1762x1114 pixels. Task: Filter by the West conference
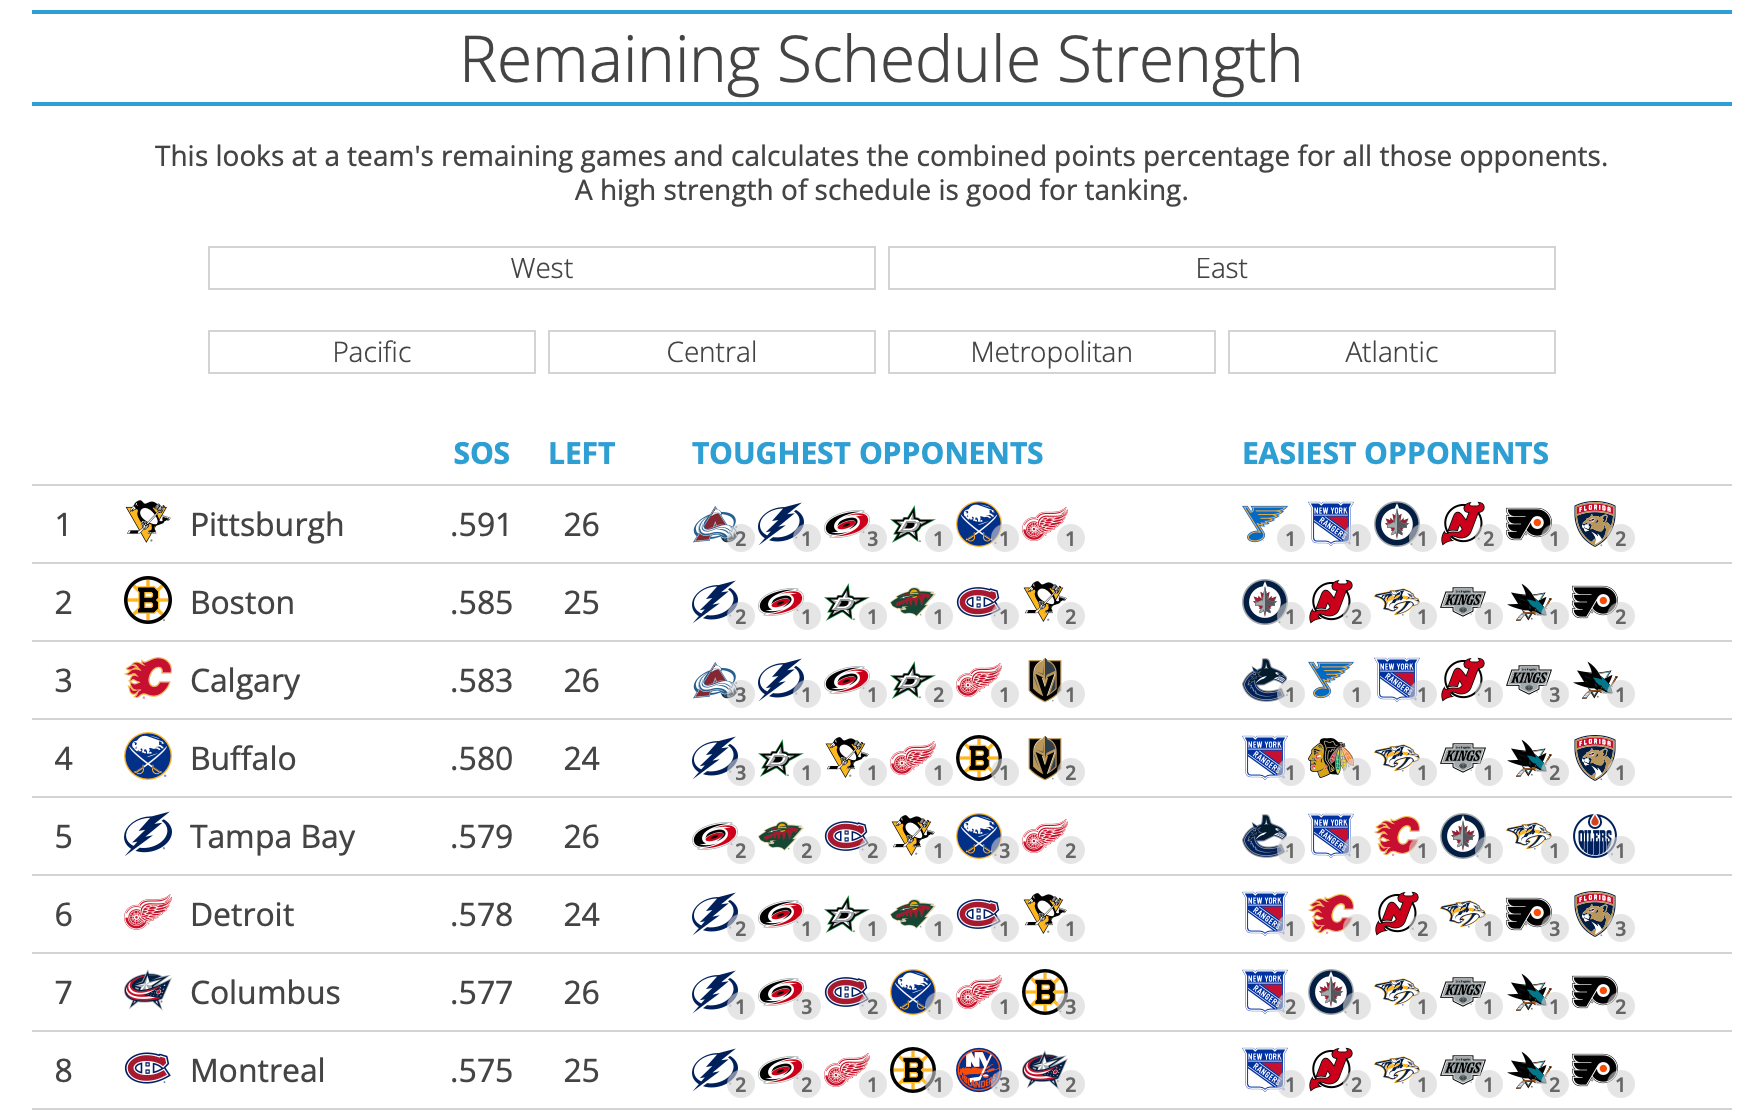click(541, 268)
